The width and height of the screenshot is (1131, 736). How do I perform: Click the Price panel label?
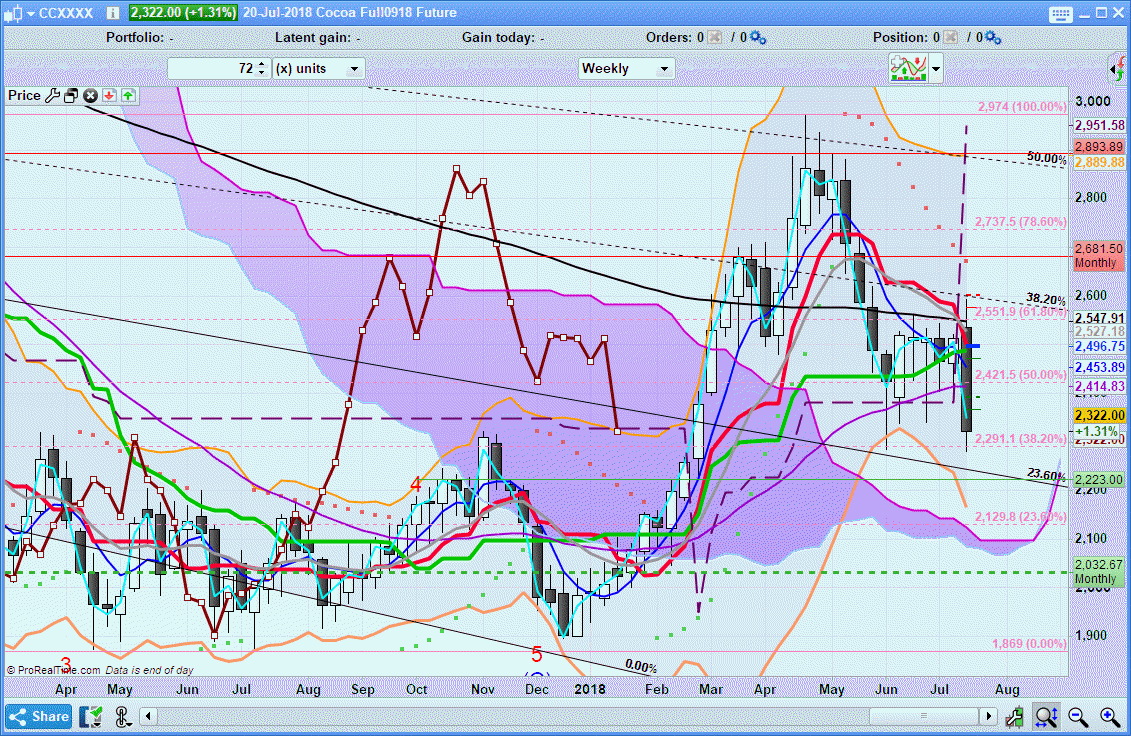[x=25, y=95]
